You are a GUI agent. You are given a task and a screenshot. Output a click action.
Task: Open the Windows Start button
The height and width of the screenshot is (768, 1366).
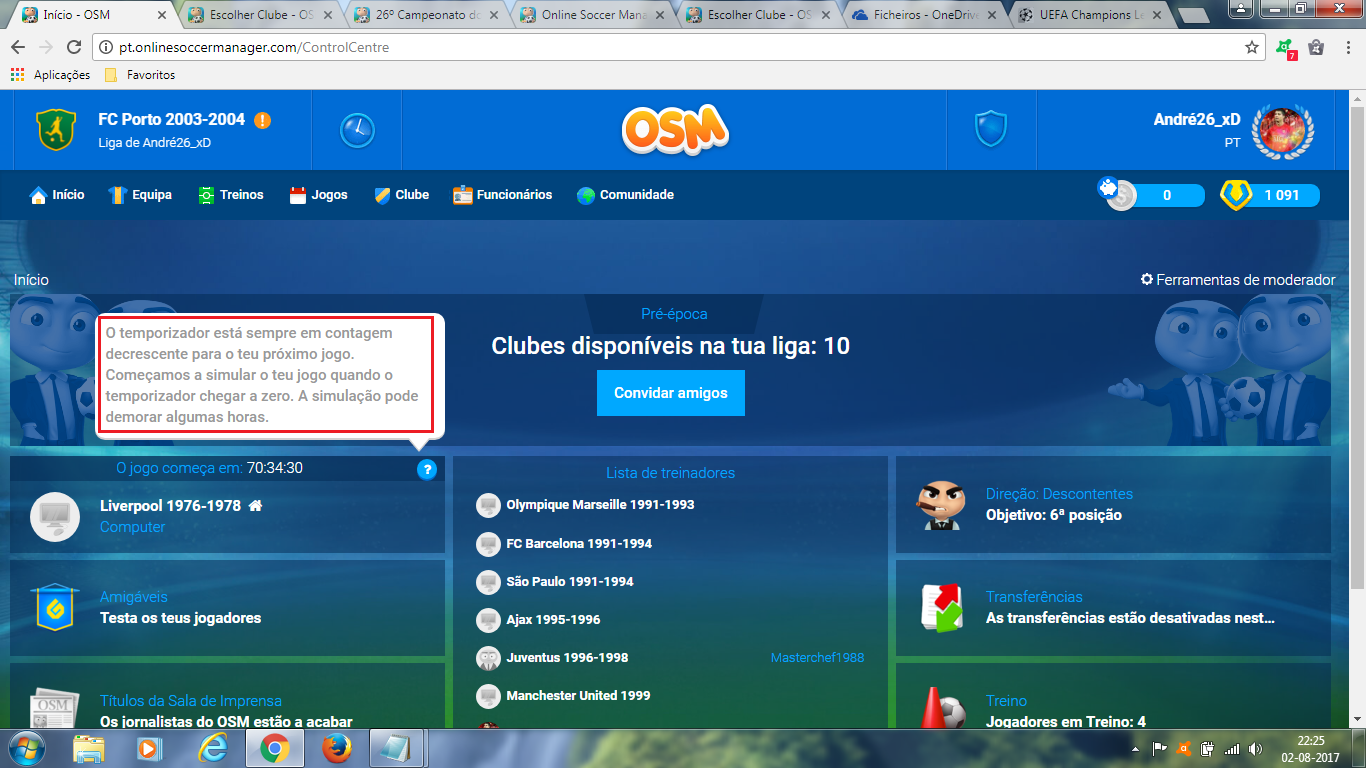click(x=25, y=747)
